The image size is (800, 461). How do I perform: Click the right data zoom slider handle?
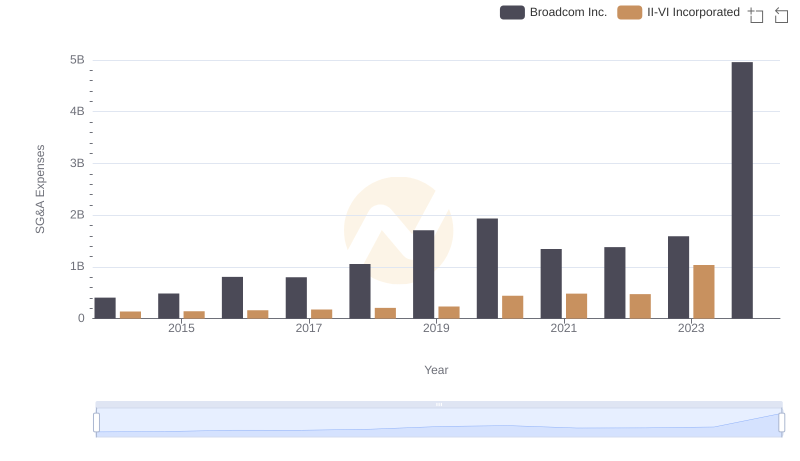(x=781, y=423)
